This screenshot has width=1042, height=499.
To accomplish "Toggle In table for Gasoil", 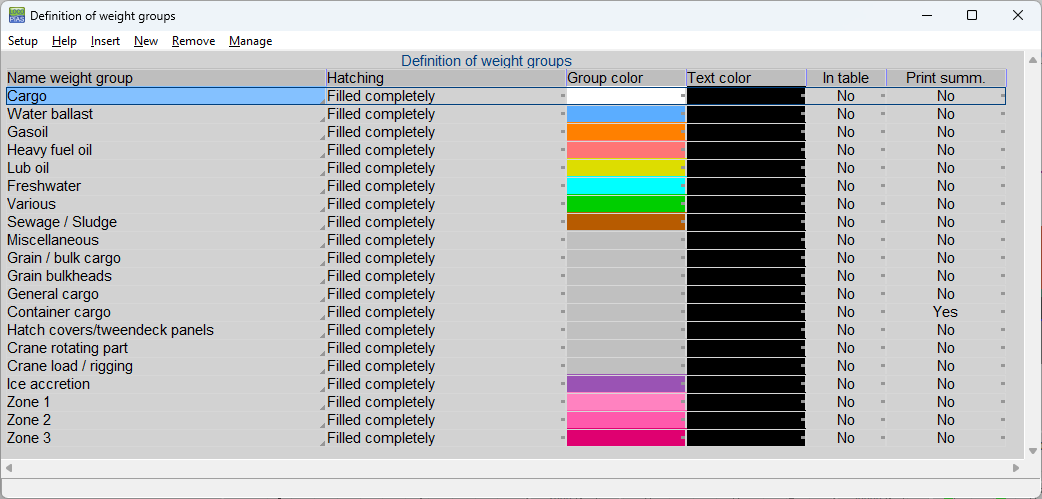I will point(846,132).
